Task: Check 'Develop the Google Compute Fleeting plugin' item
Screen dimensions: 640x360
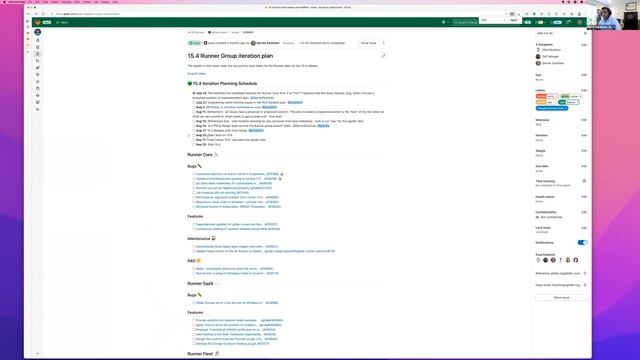Action: [194, 344]
